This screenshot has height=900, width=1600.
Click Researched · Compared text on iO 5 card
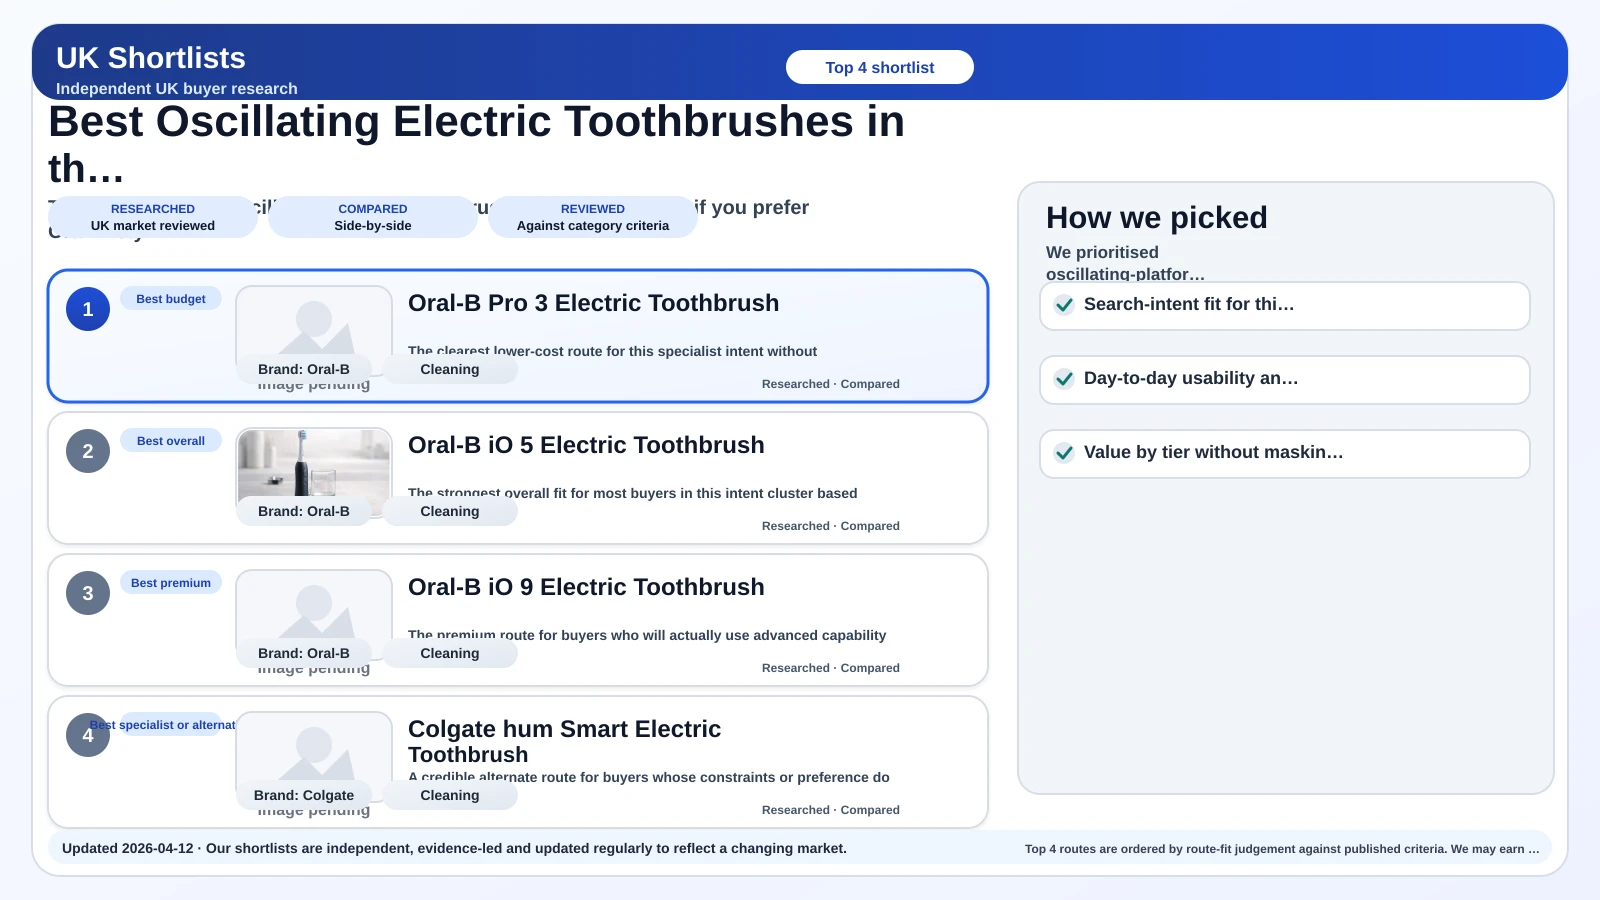(831, 526)
